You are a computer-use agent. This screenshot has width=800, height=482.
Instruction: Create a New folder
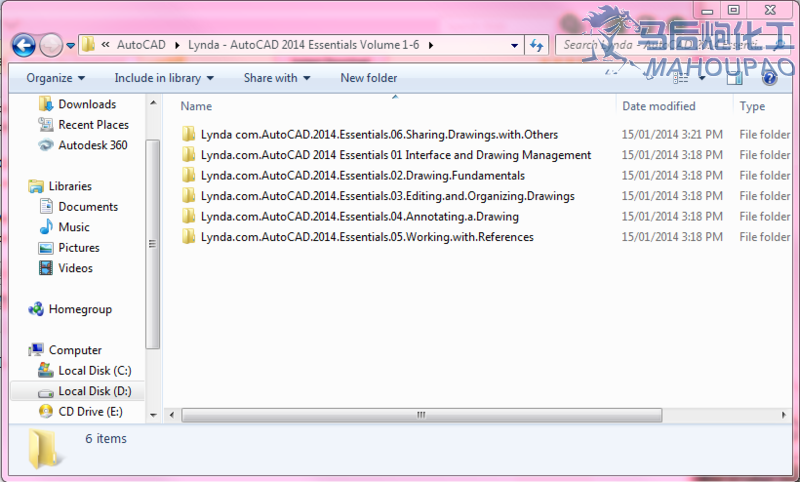[x=368, y=78]
